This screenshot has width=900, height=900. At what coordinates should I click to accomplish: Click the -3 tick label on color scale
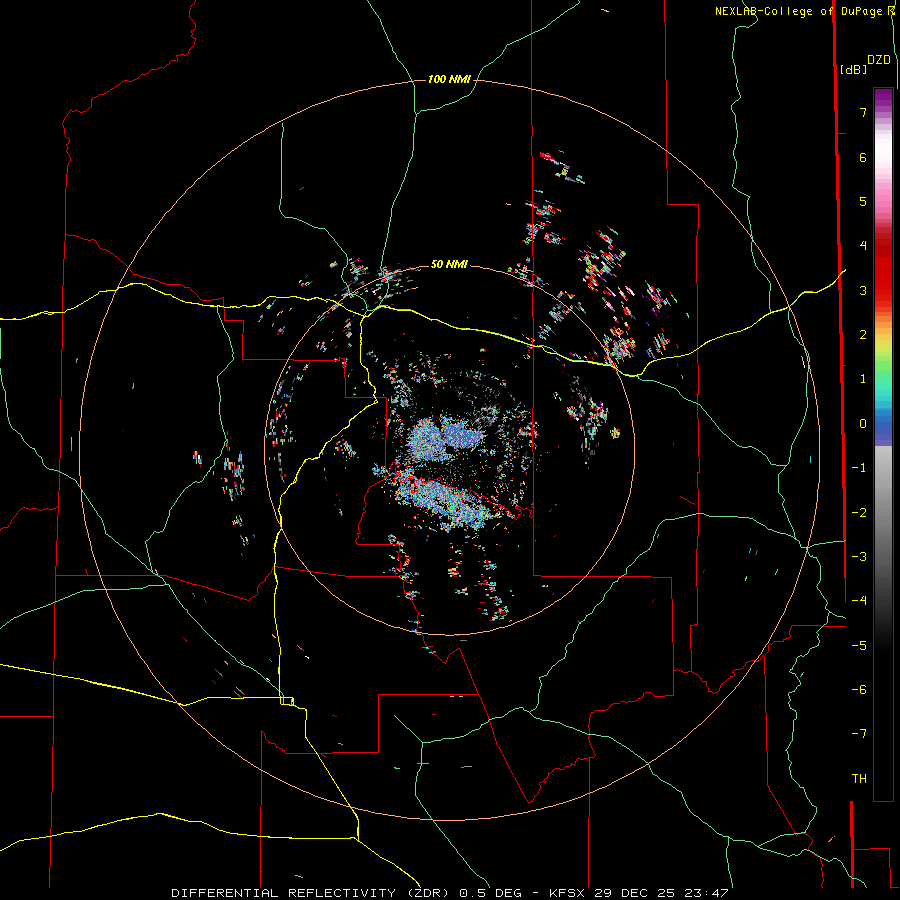click(x=859, y=557)
